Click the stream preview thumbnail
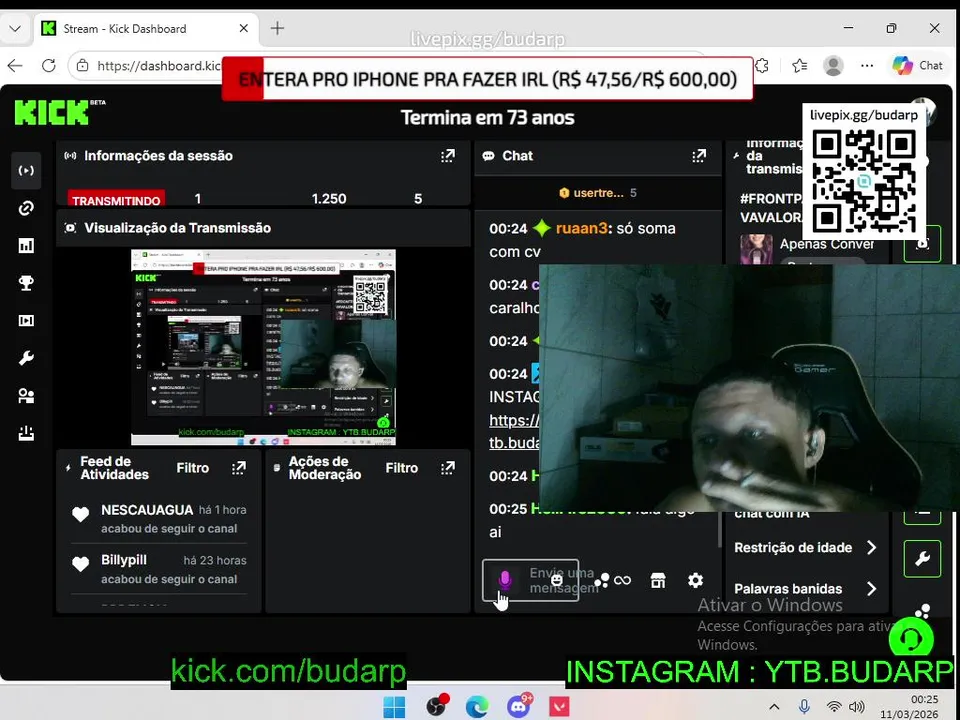The image size is (960, 720). click(x=263, y=347)
